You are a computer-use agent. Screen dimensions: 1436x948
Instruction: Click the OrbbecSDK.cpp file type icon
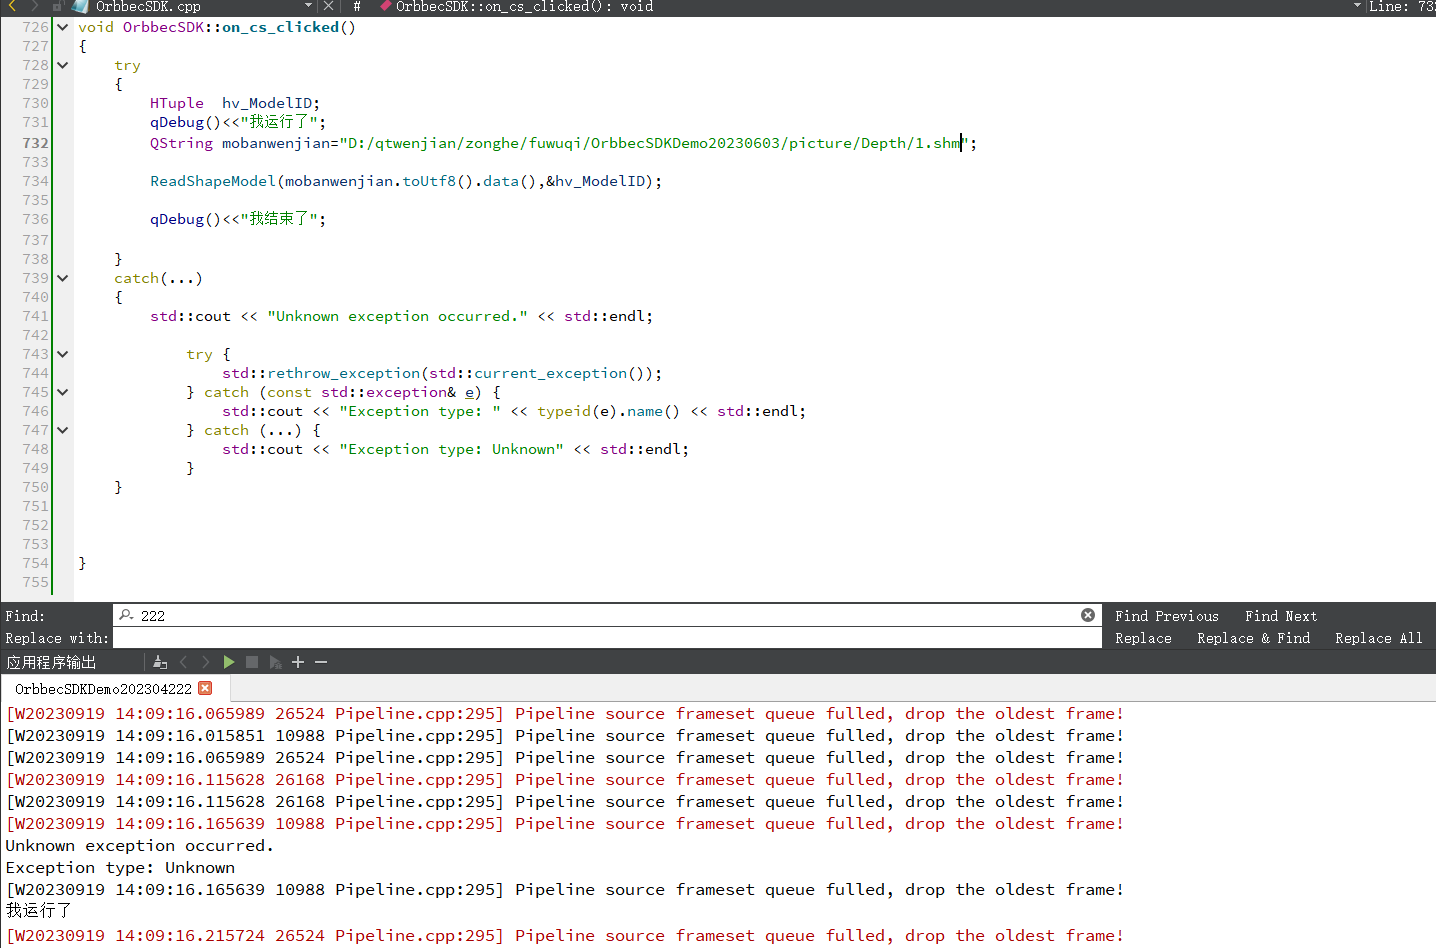(x=80, y=6)
